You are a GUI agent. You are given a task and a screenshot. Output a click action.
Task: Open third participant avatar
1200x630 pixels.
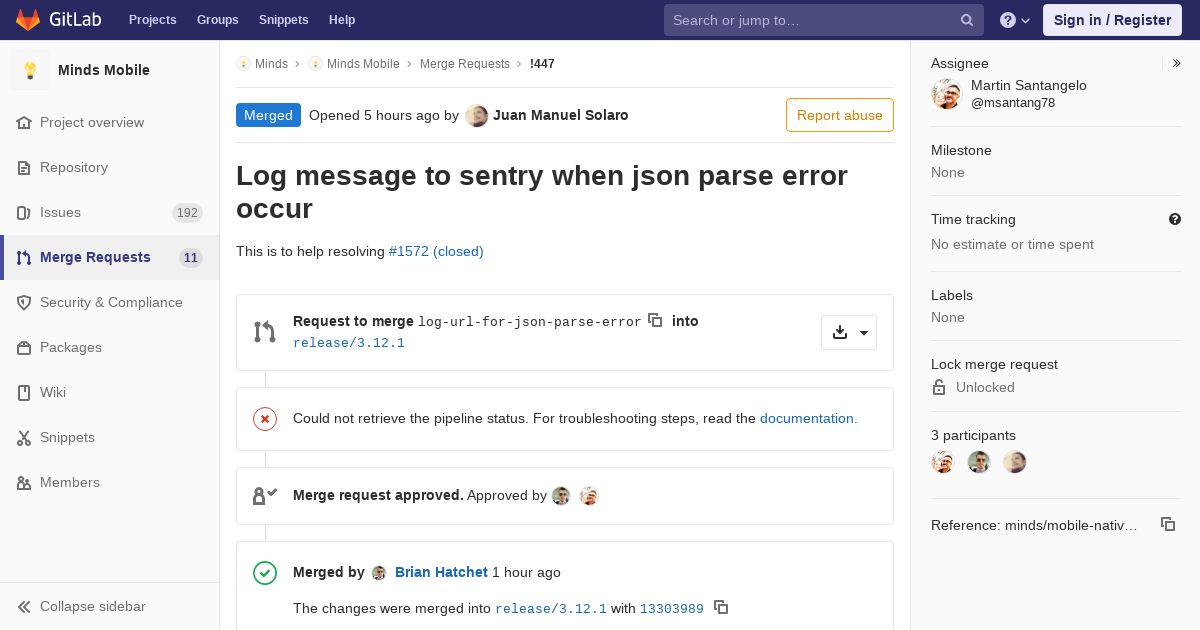point(1015,462)
